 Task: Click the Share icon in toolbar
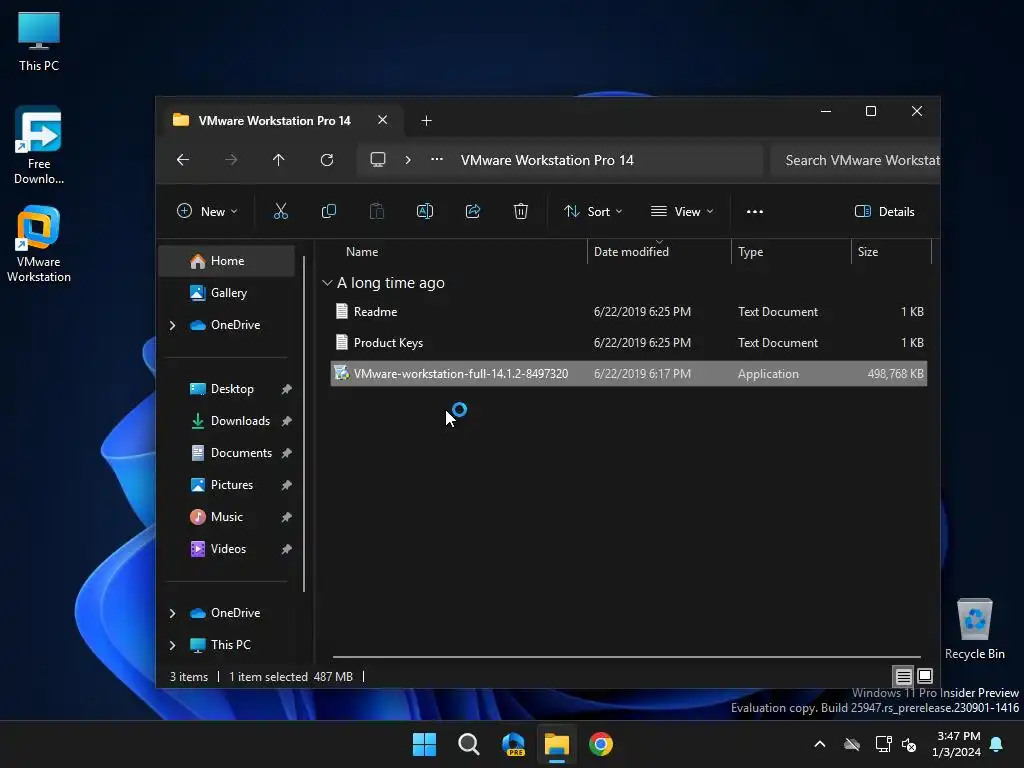point(473,212)
